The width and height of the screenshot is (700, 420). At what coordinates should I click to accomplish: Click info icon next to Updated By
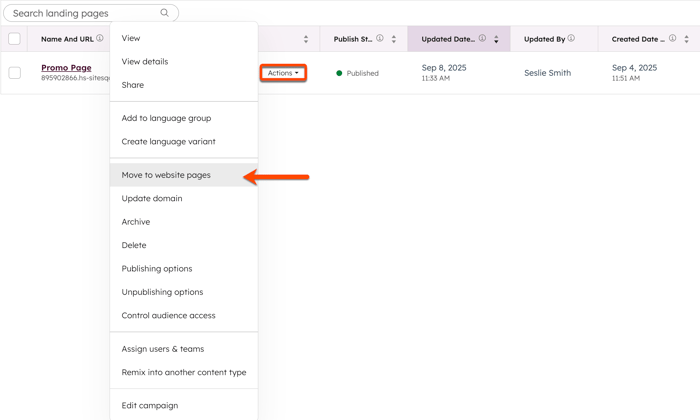coord(571,39)
